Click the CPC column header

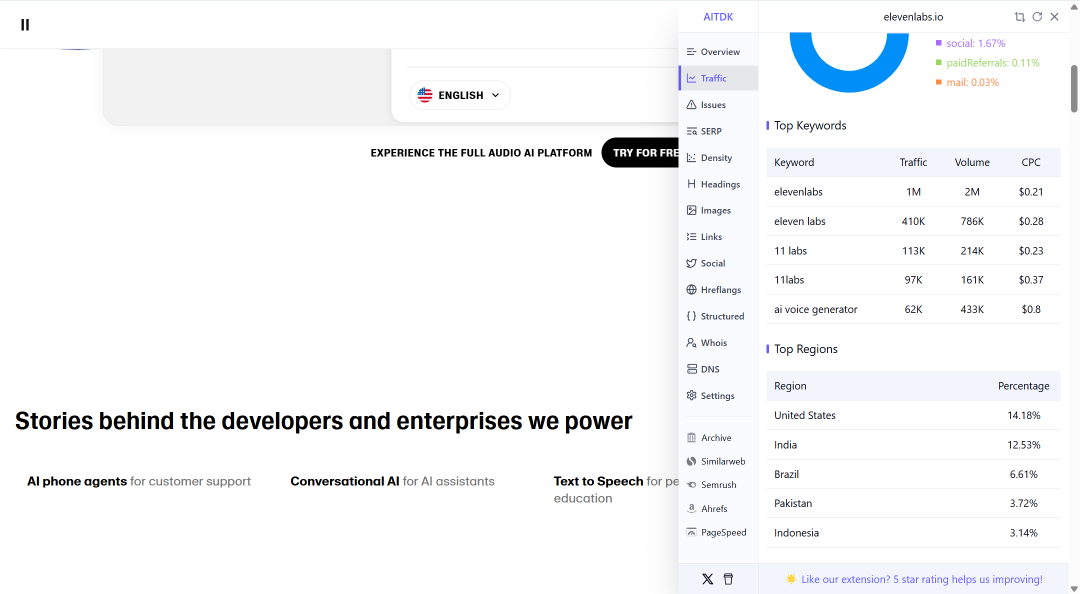pyautogui.click(x=1030, y=162)
